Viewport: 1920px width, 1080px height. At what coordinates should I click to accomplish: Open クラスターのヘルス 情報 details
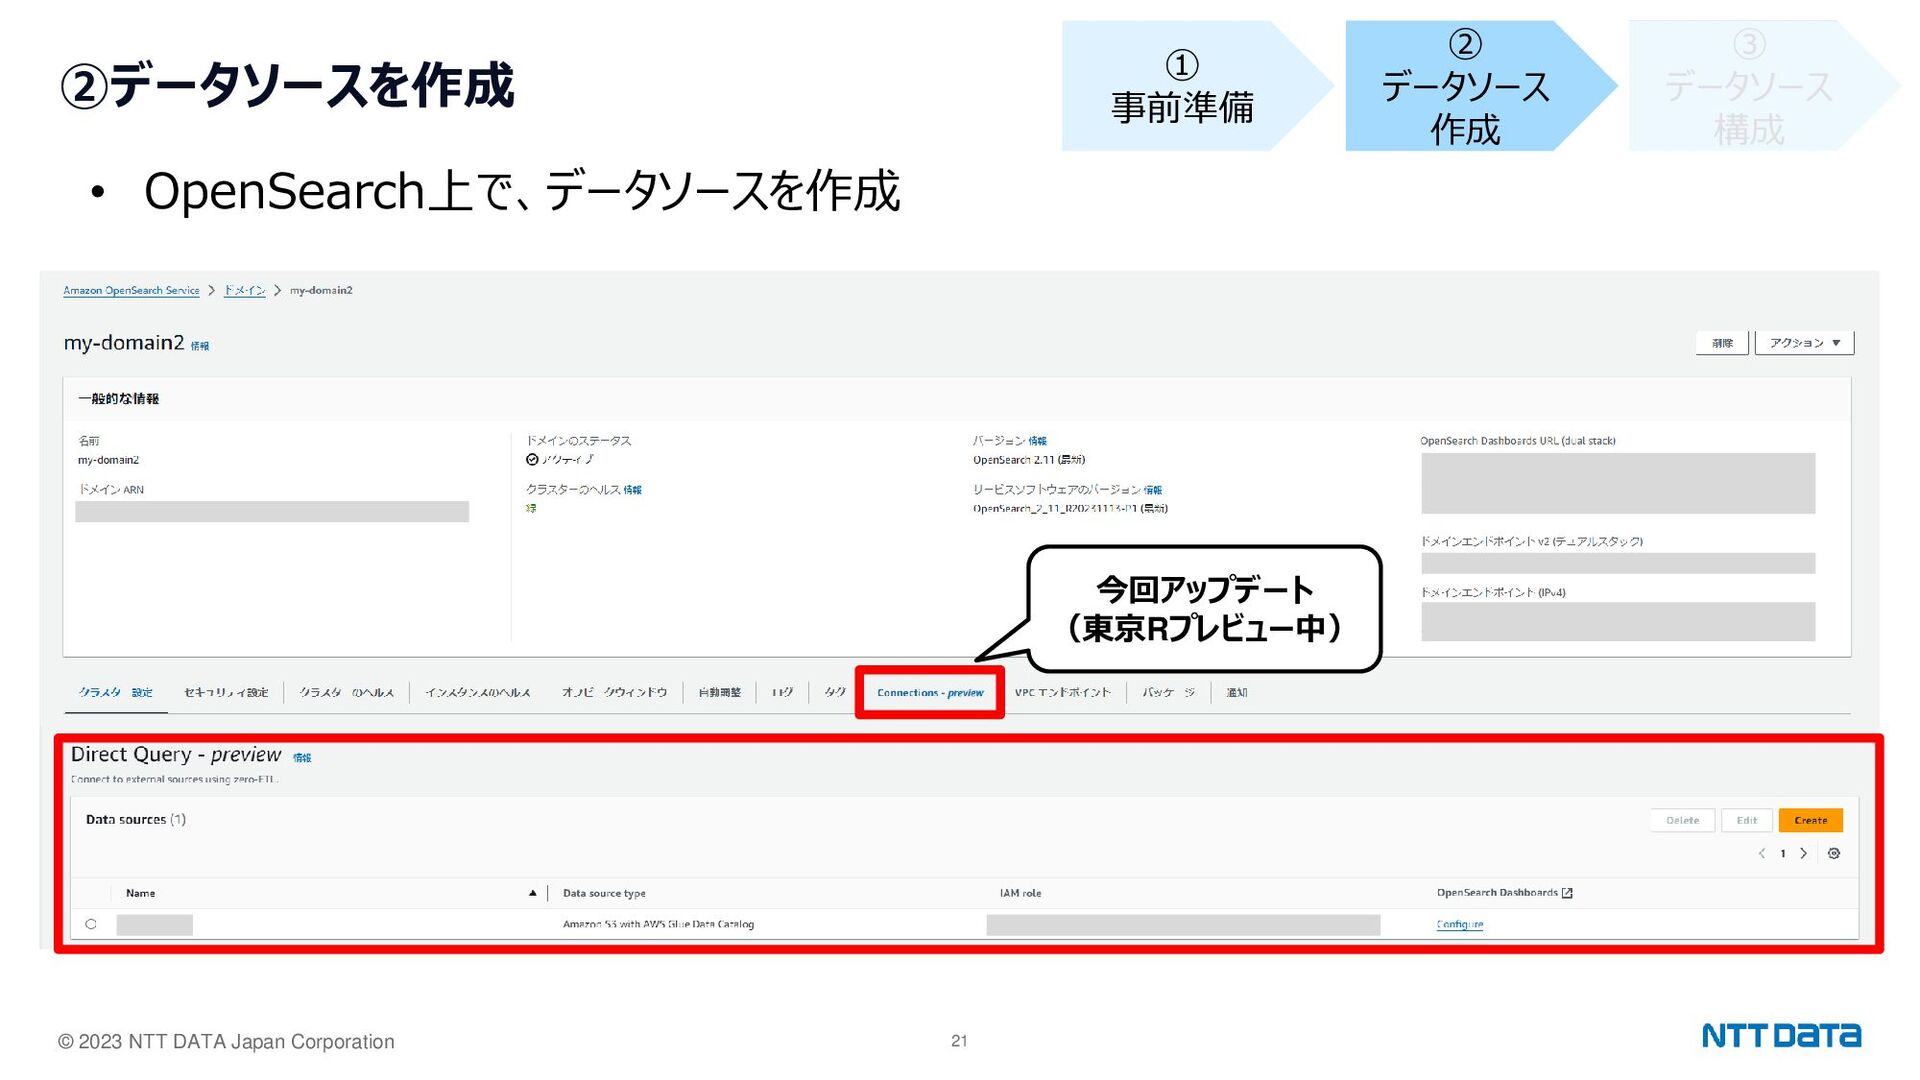633,489
